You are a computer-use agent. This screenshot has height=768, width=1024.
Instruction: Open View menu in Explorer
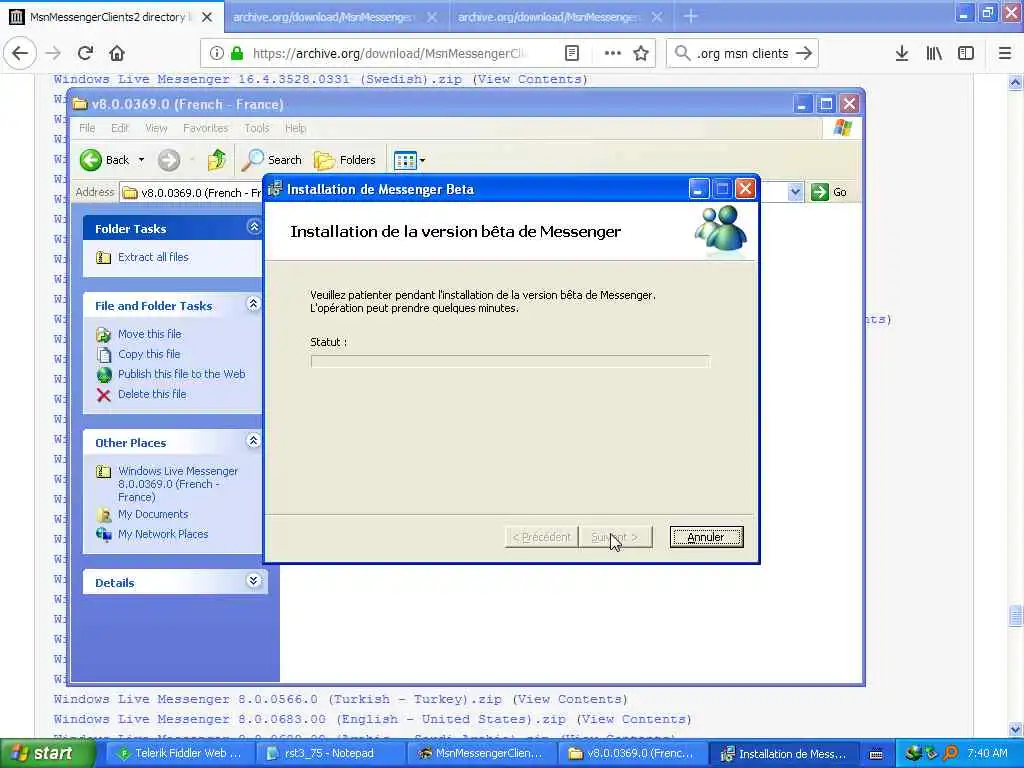click(x=156, y=128)
